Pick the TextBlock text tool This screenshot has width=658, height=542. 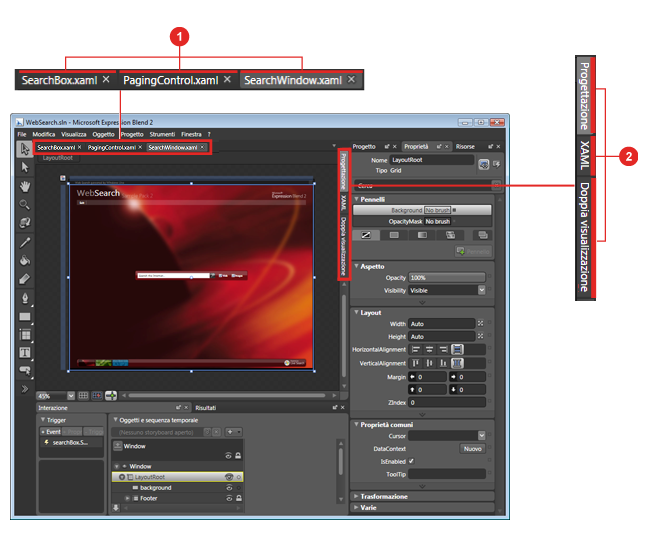pyautogui.click(x=25, y=352)
